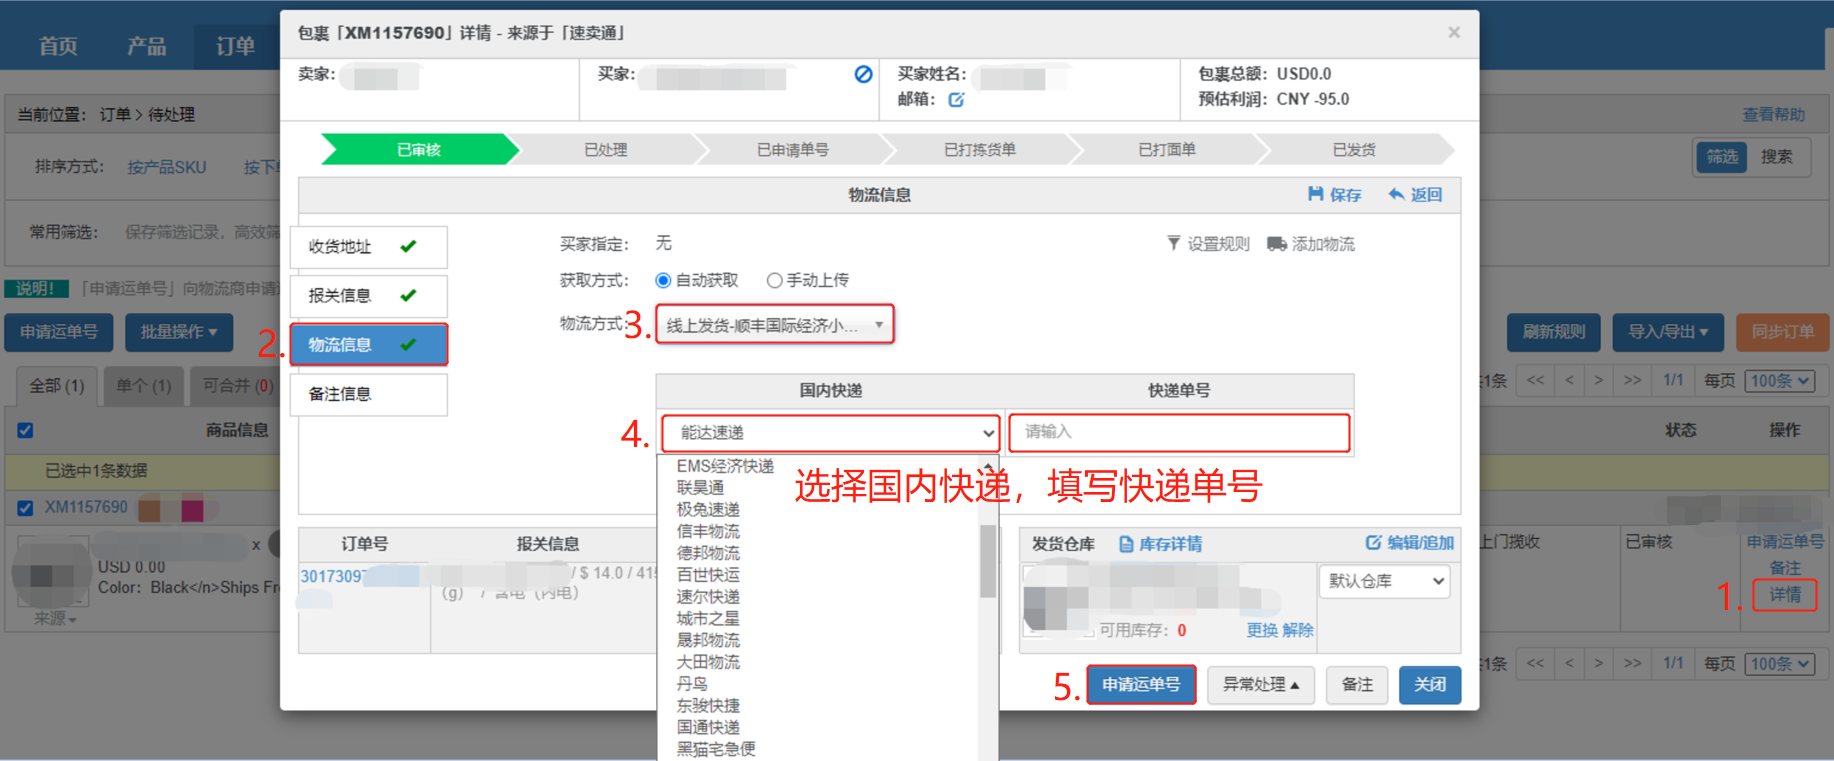This screenshot has height=761, width=1834.
Task: Click the 申请运单号 button in the dialog
Action: [1141, 685]
